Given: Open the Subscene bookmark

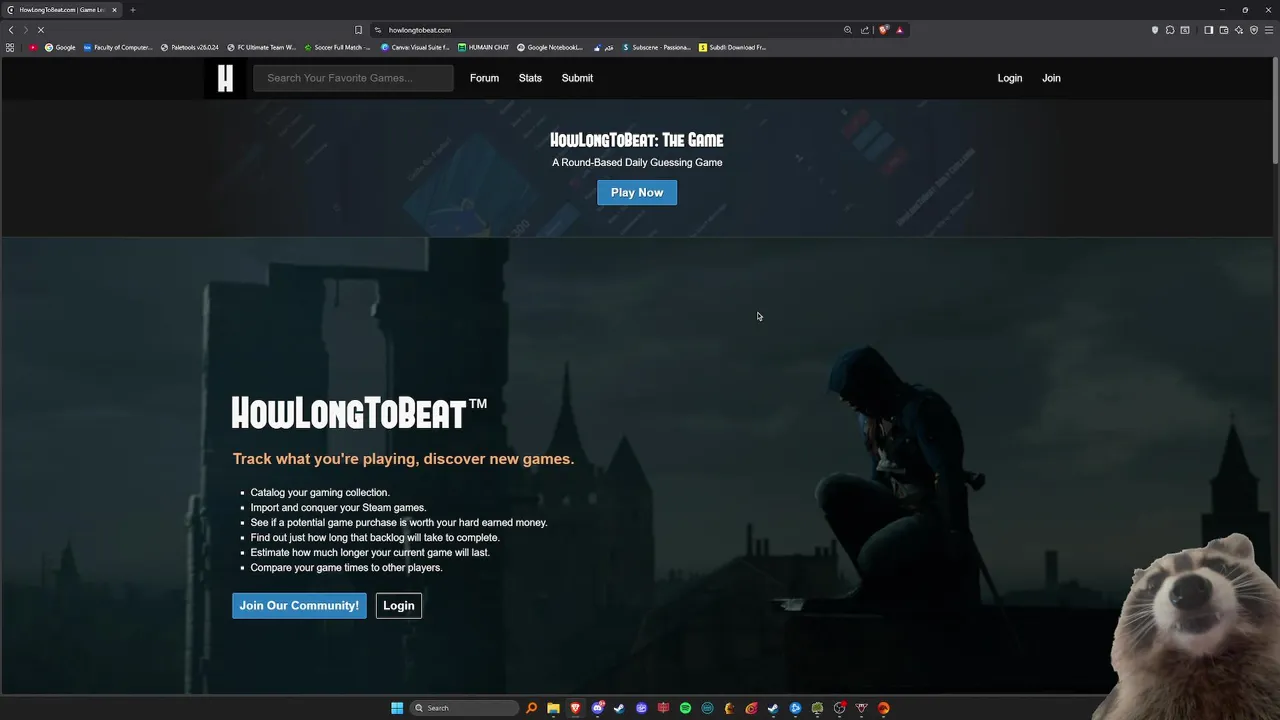Looking at the screenshot, I should 656,47.
